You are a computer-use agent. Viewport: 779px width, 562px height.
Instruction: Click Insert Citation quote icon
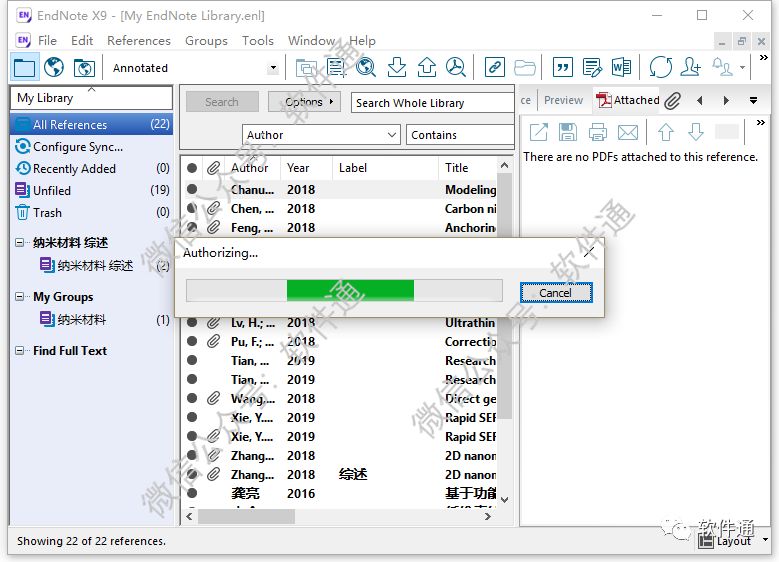pos(563,68)
